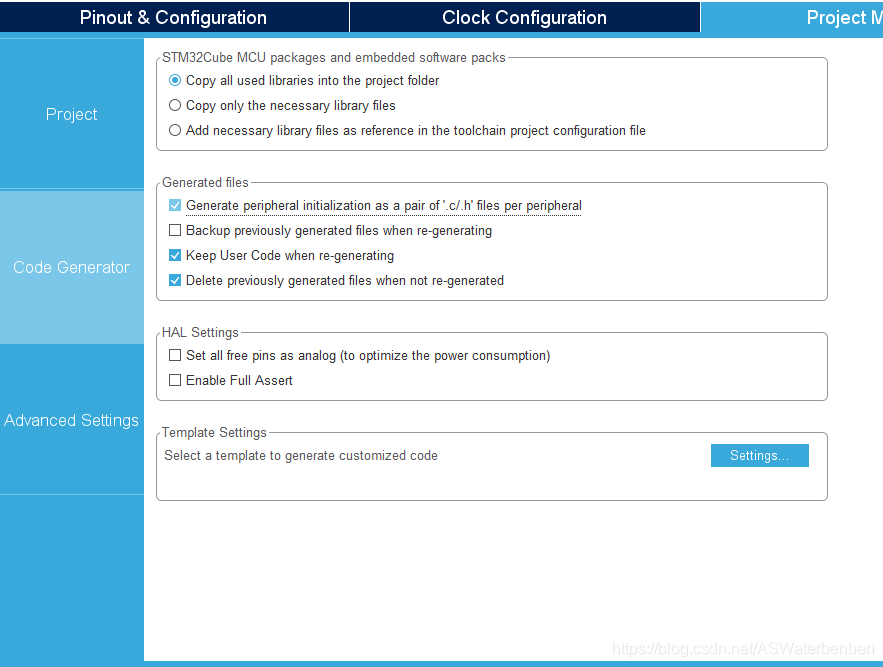This screenshot has width=883, height=667.
Task: Click the Enable Full Assert label
Action: click(x=239, y=381)
